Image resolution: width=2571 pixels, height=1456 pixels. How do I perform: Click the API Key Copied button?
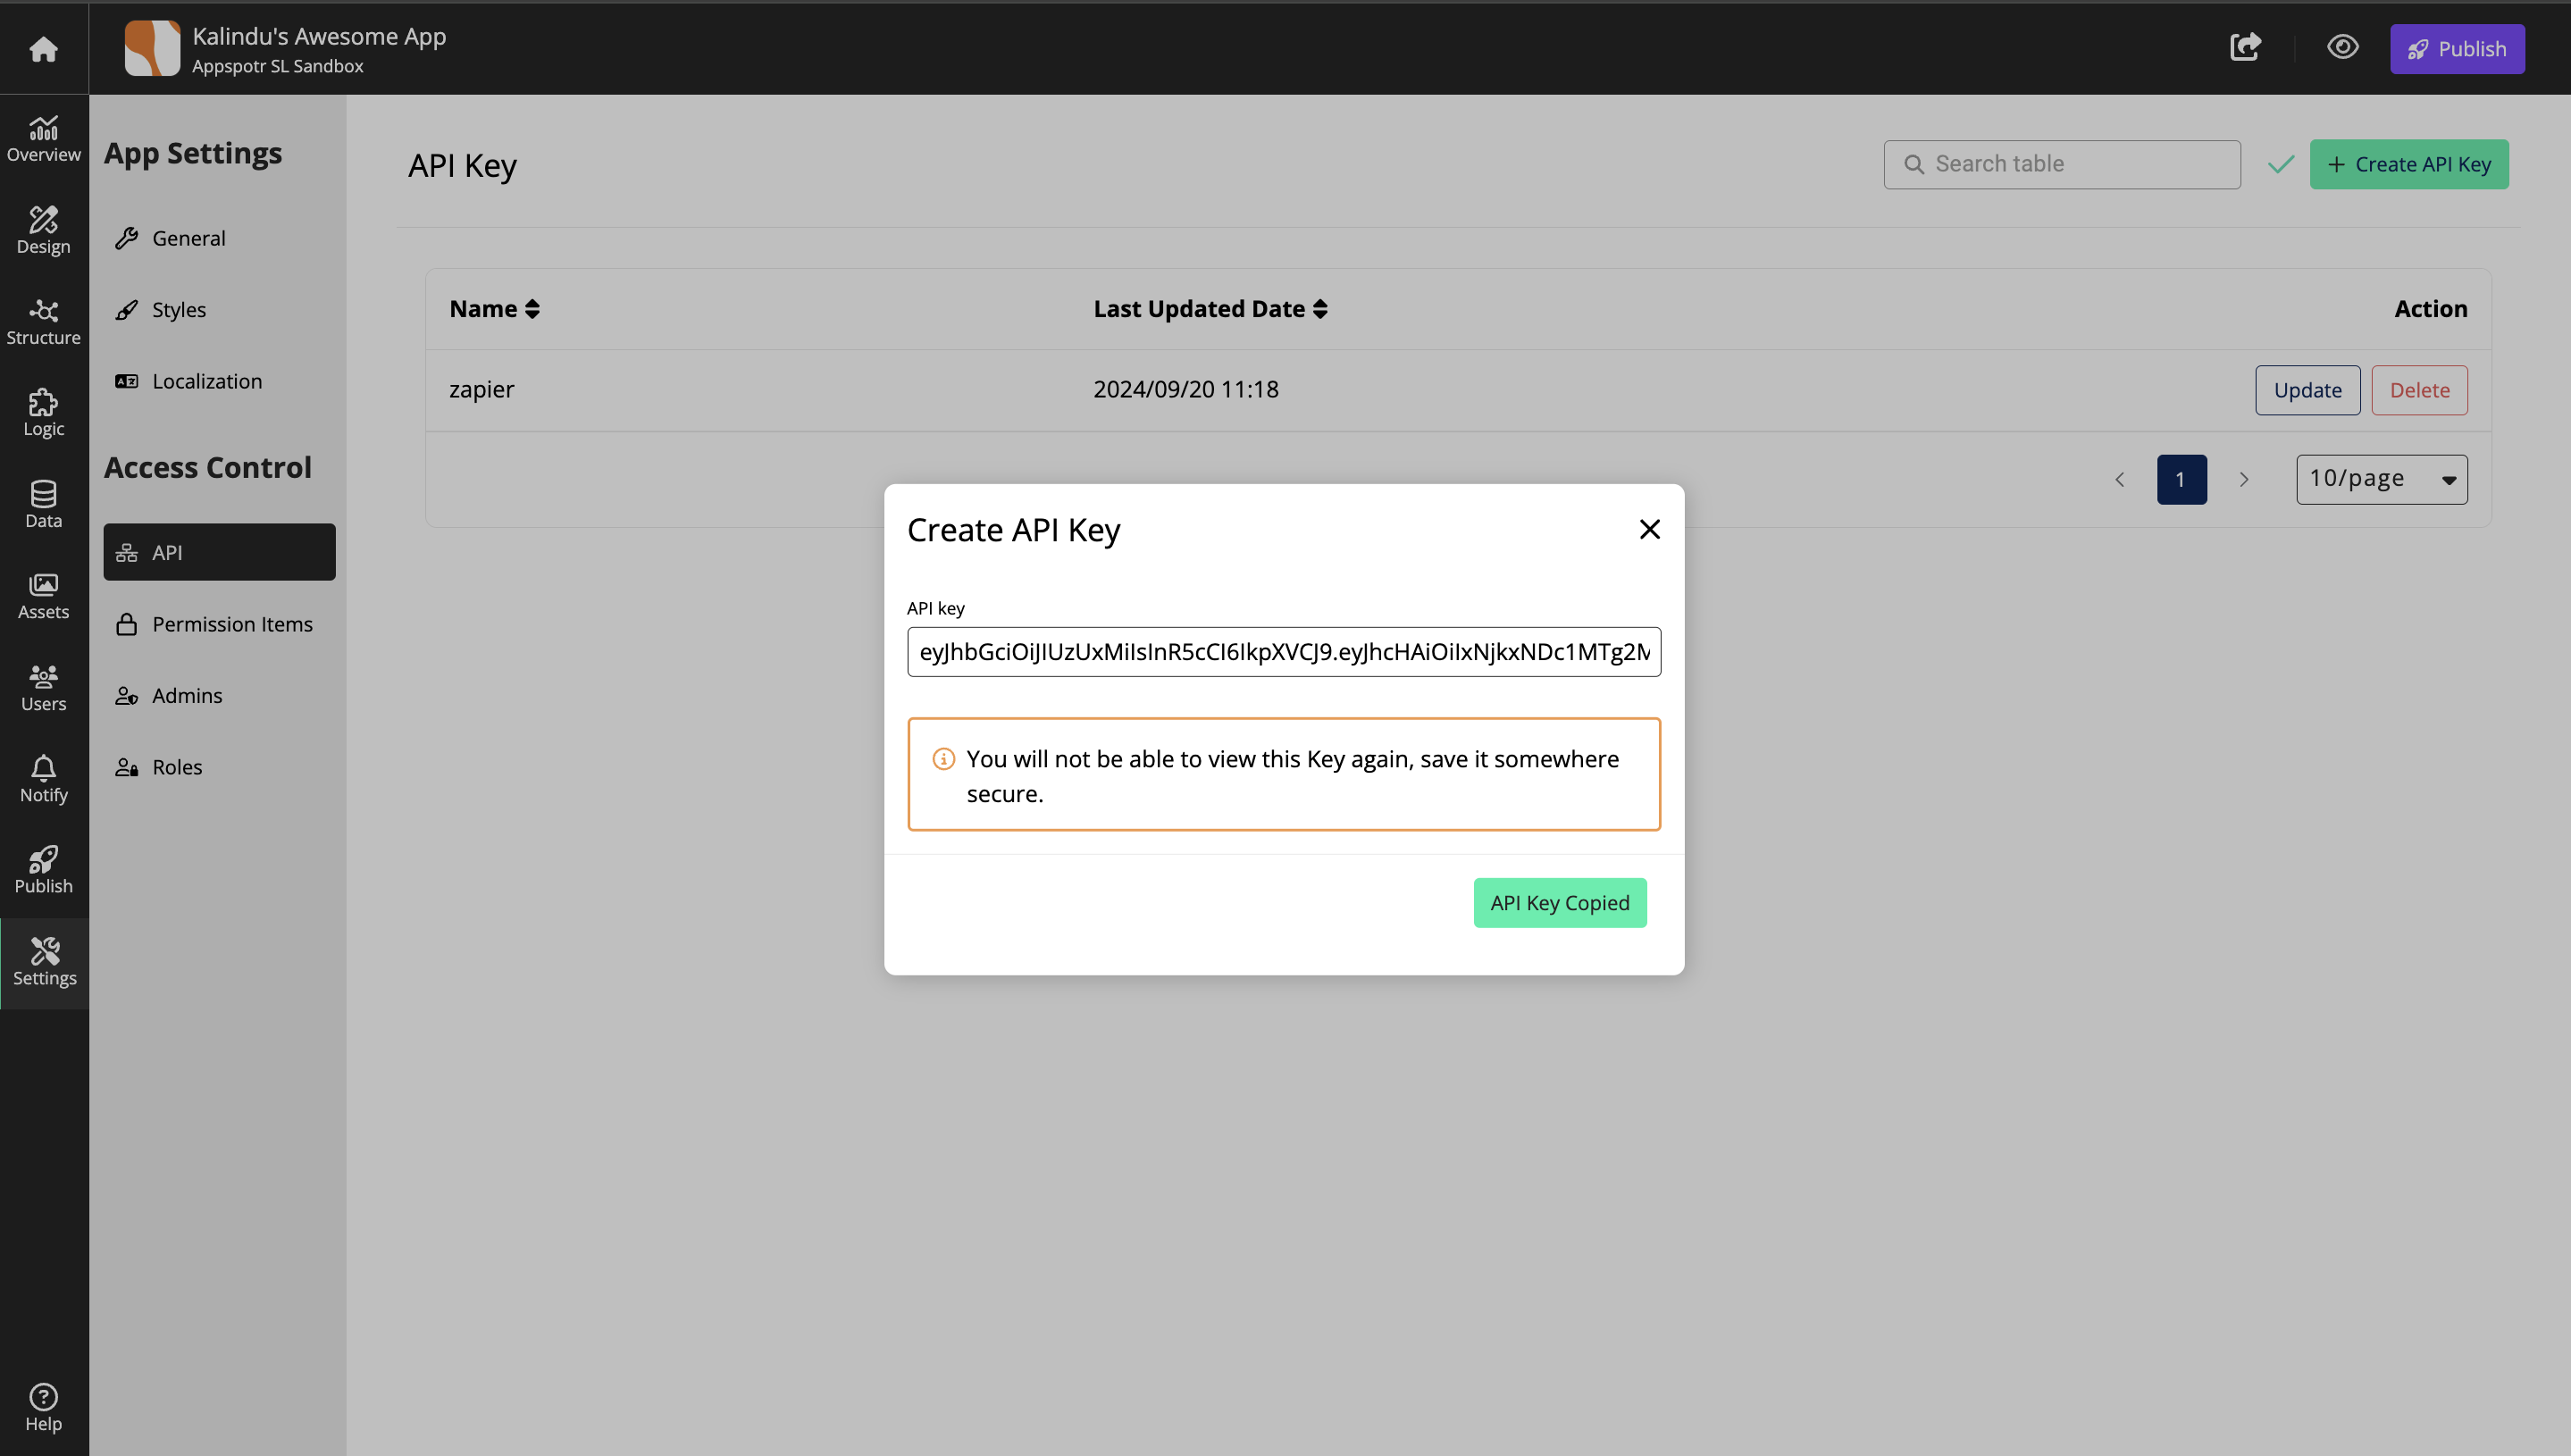(1559, 903)
